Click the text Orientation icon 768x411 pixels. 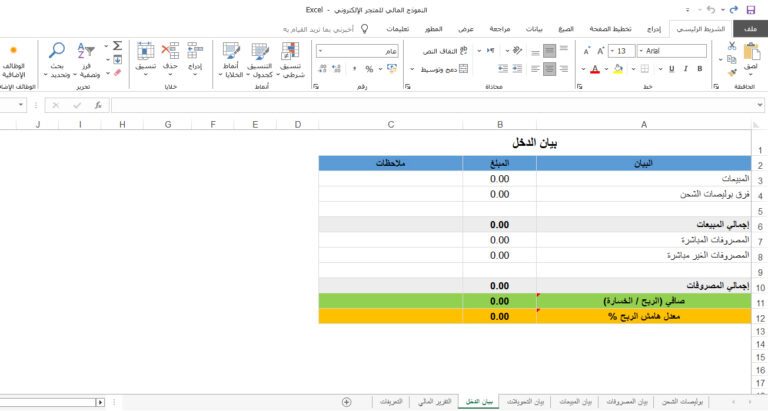517,50
